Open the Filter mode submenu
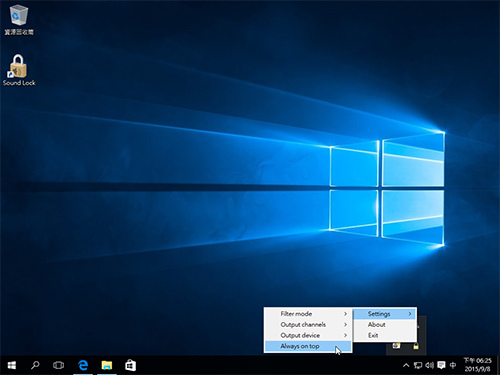The height and width of the screenshot is (375, 500). 308,314
